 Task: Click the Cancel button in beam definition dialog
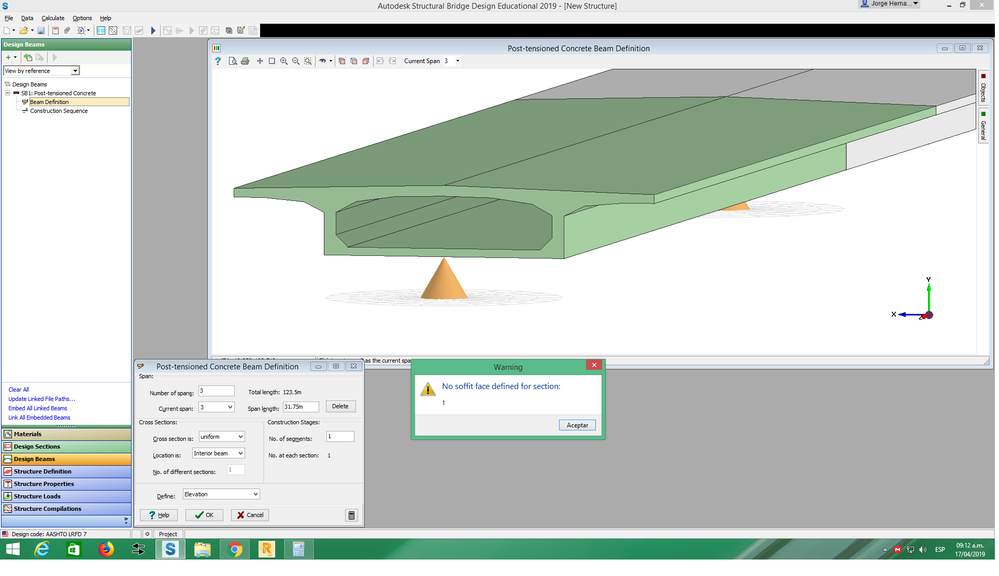(x=250, y=515)
